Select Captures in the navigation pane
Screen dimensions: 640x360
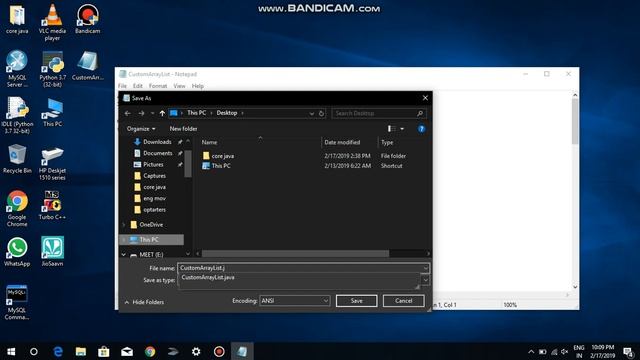click(154, 176)
